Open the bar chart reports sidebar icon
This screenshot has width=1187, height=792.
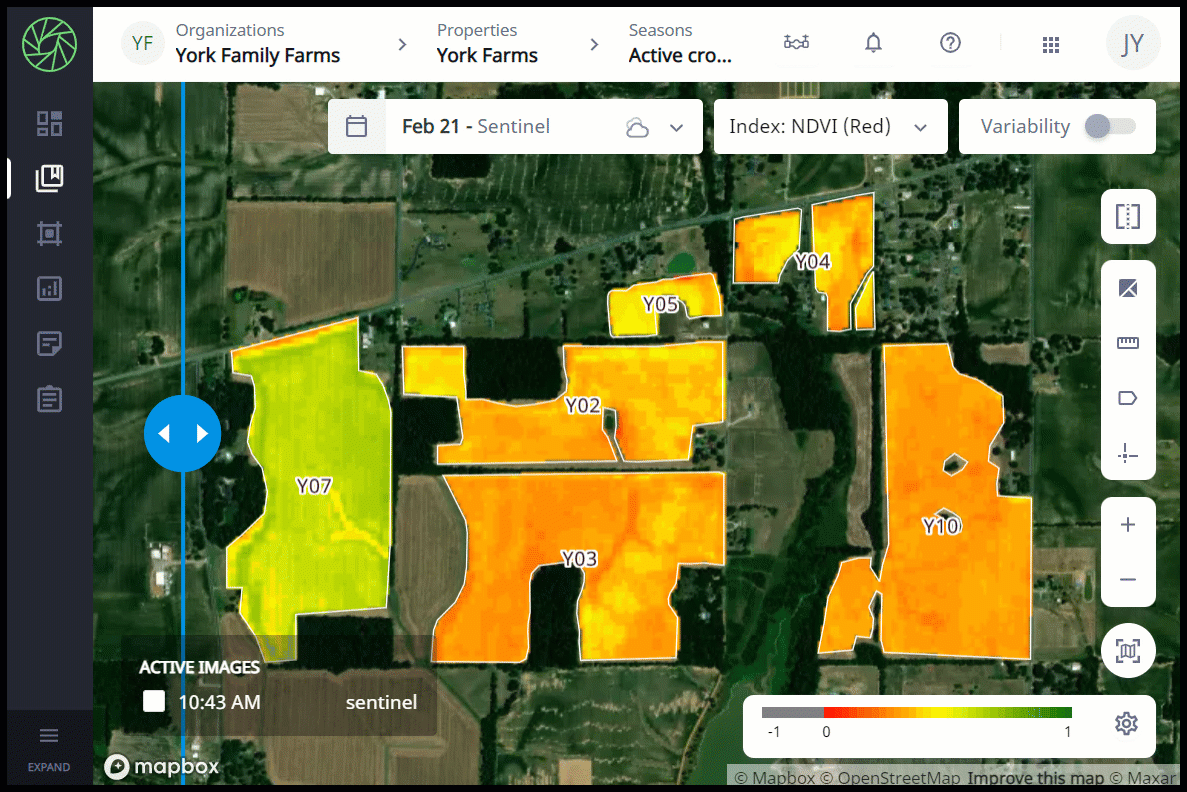click(49, 289)
